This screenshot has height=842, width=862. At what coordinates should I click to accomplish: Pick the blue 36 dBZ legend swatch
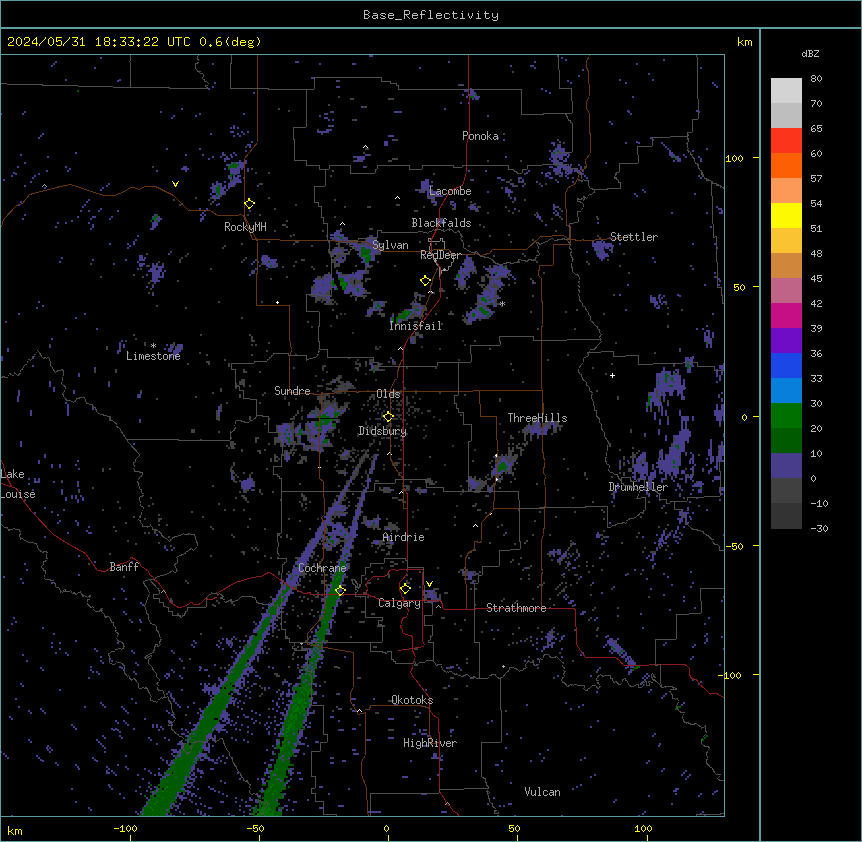pos(786,365)
